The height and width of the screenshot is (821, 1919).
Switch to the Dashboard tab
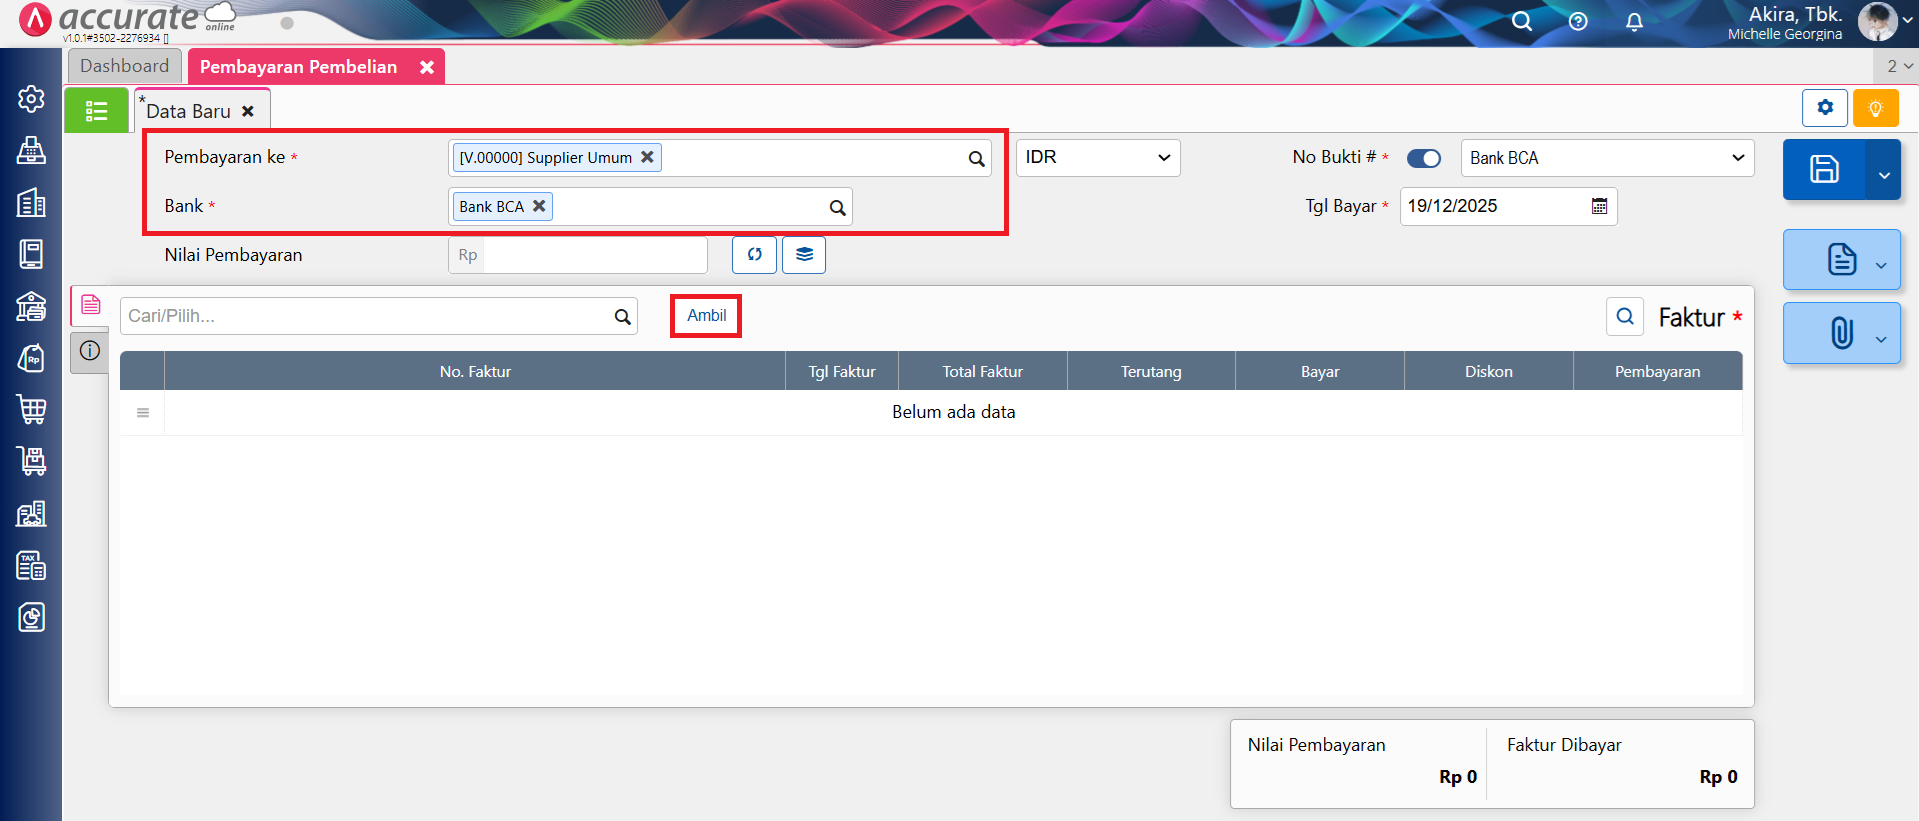[x=124, y=66]
